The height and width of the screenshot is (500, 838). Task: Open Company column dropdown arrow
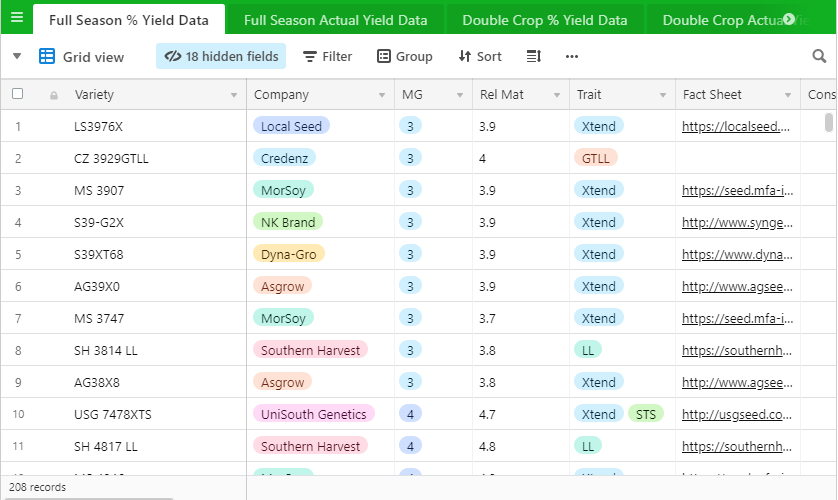coord(382,95)
